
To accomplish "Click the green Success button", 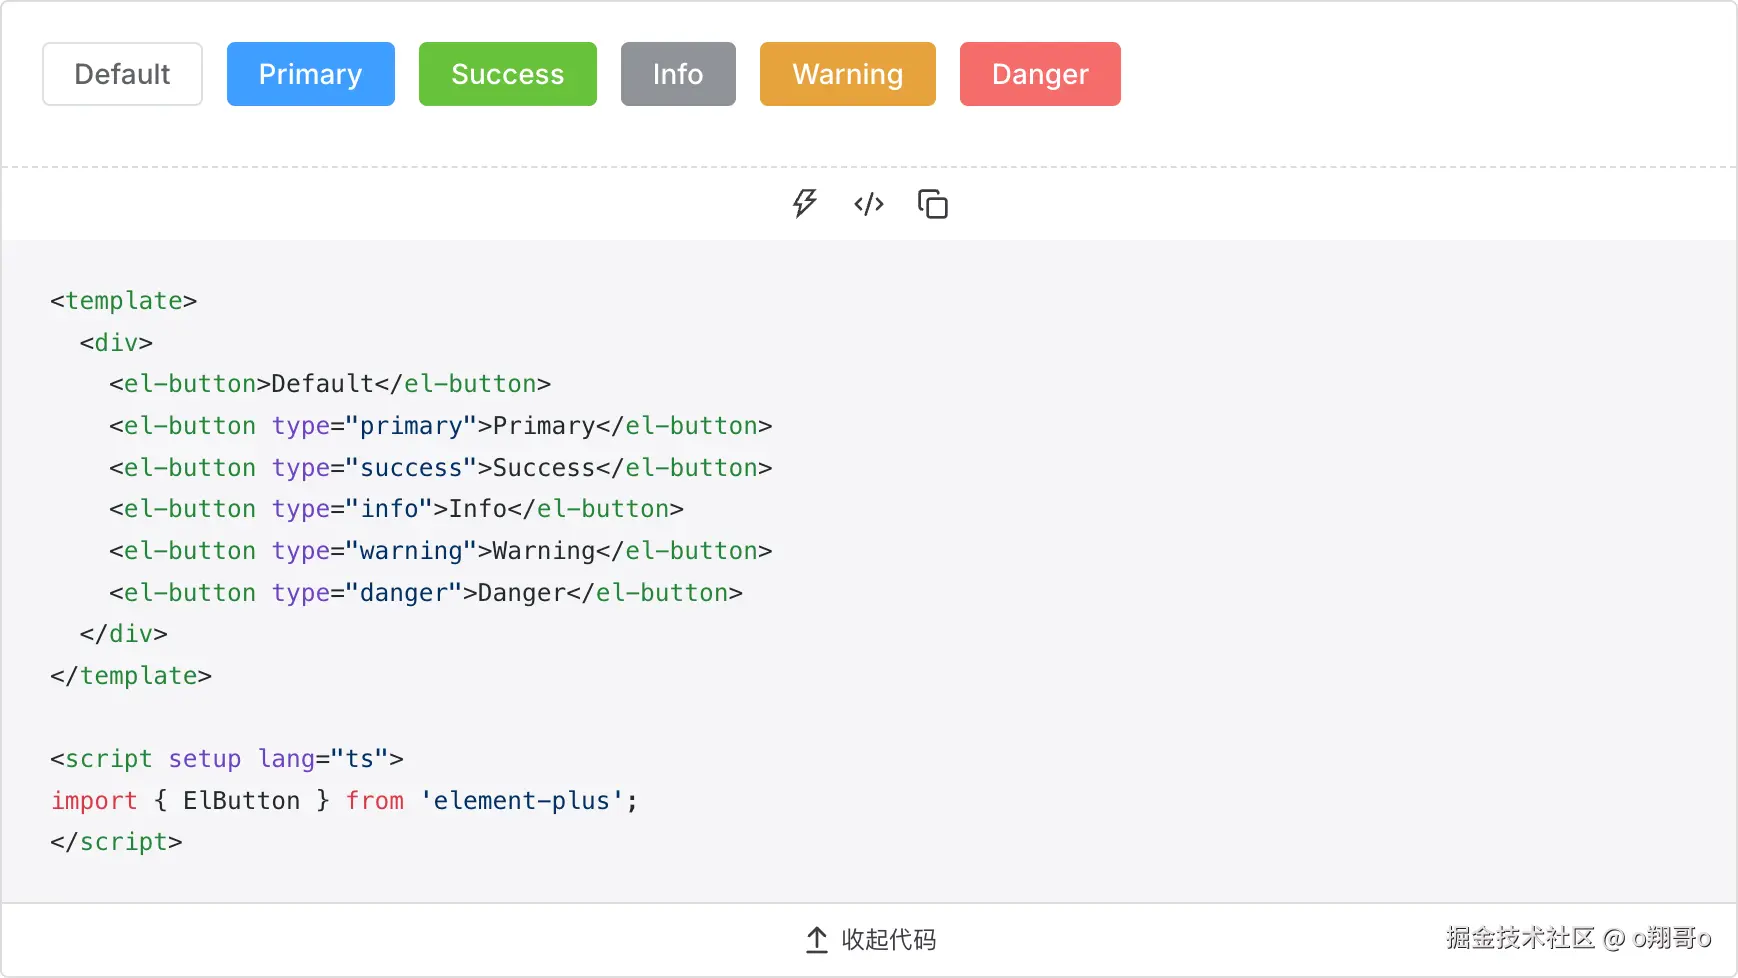I will click(507, 74).
